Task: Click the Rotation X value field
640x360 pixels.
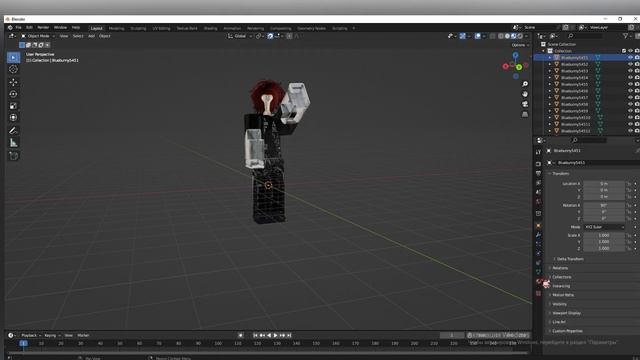Action: point(604,206)
